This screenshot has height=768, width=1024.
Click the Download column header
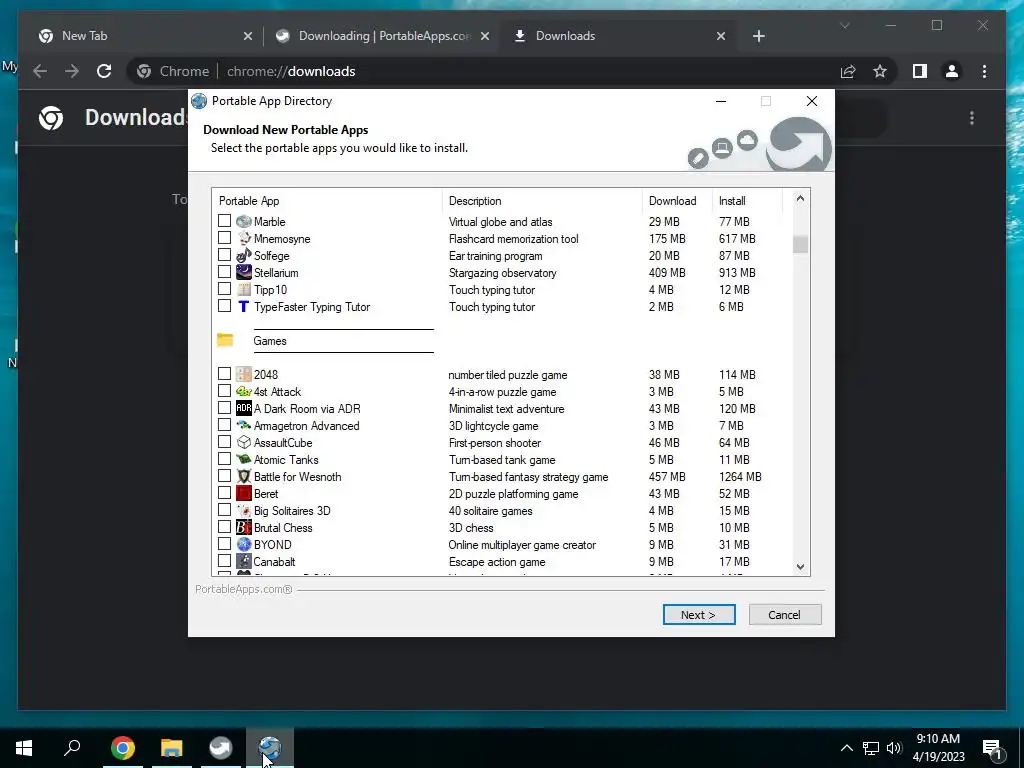[677, 200]
